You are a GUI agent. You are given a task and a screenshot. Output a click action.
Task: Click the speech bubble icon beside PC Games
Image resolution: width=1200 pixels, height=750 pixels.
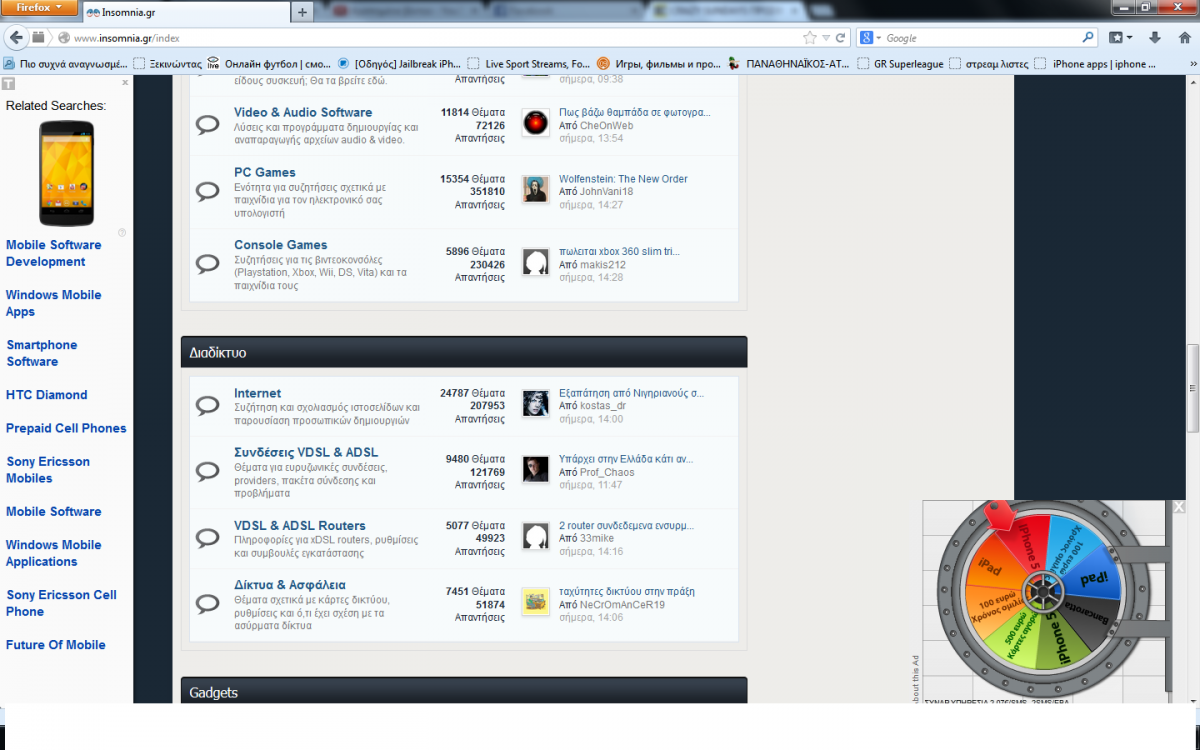[x=207, y=191]
